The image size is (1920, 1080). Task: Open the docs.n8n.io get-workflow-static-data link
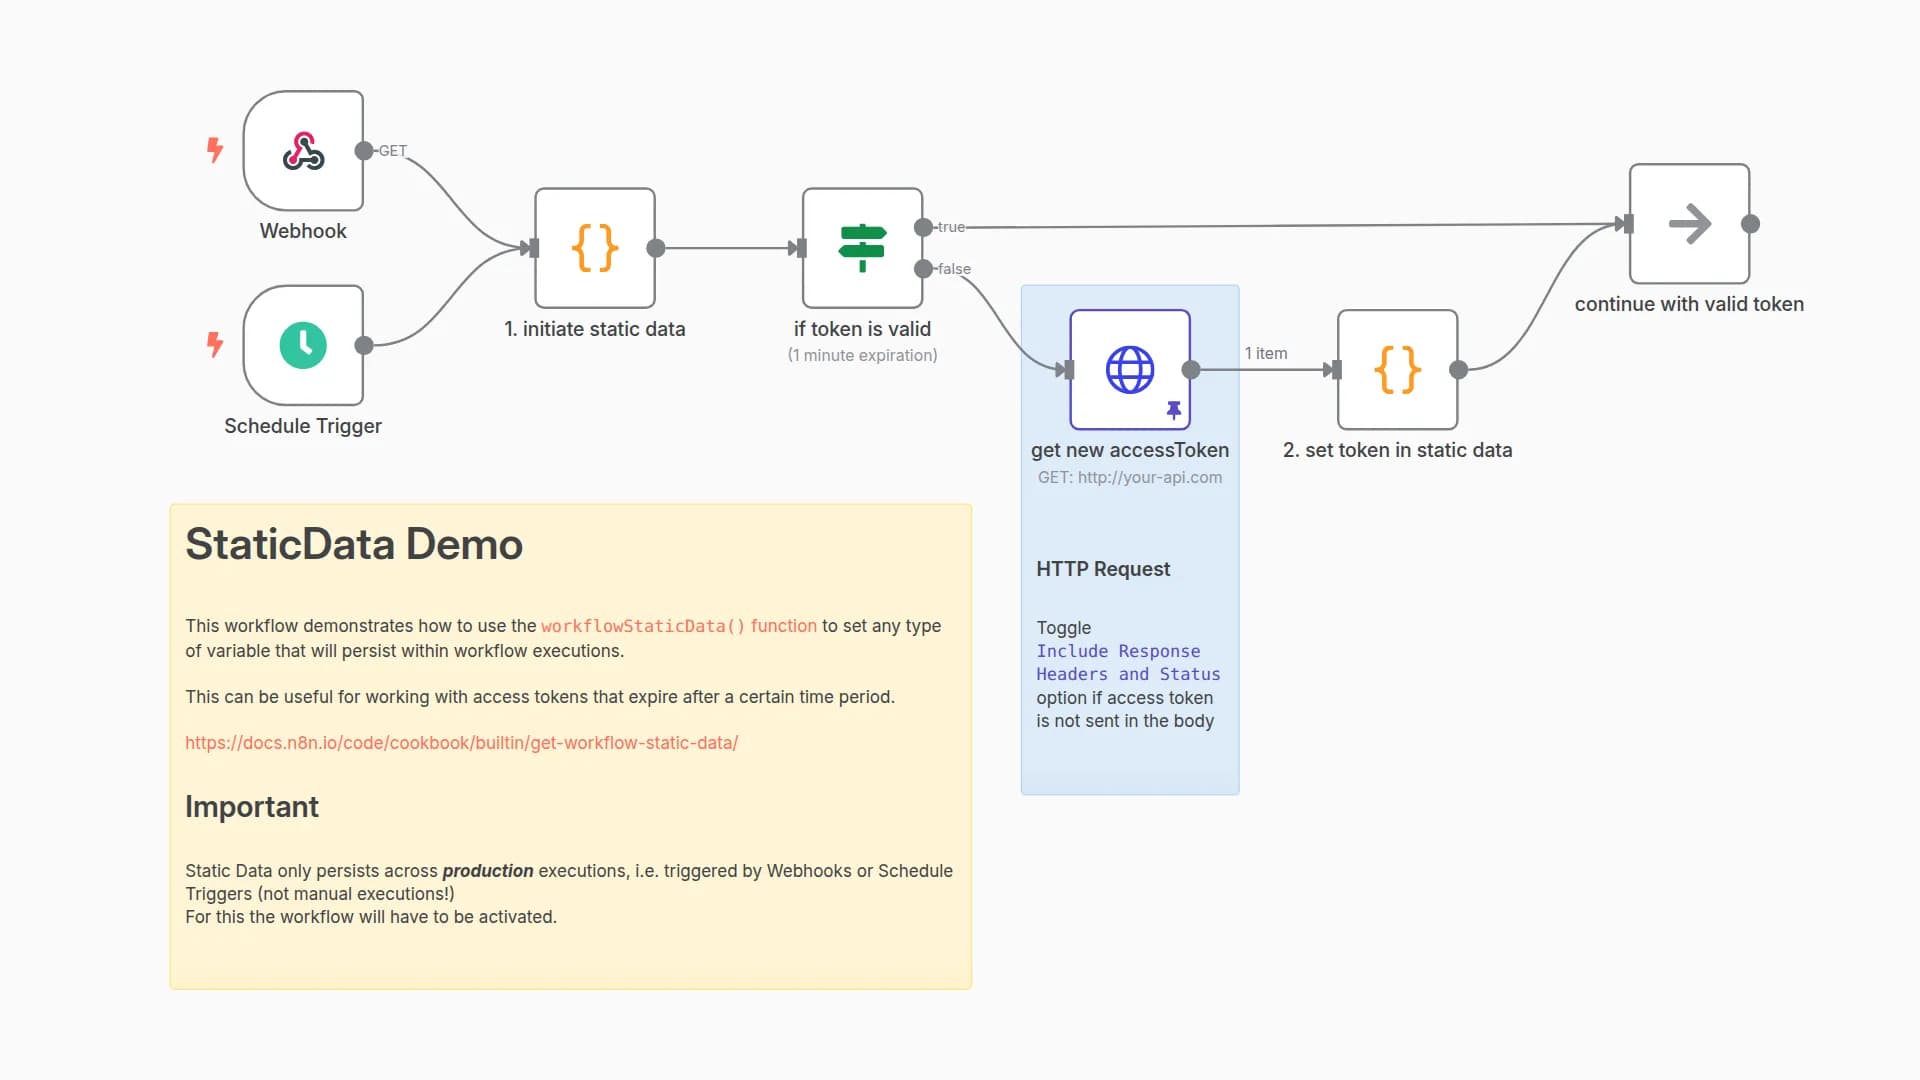(x=461, y=743)
